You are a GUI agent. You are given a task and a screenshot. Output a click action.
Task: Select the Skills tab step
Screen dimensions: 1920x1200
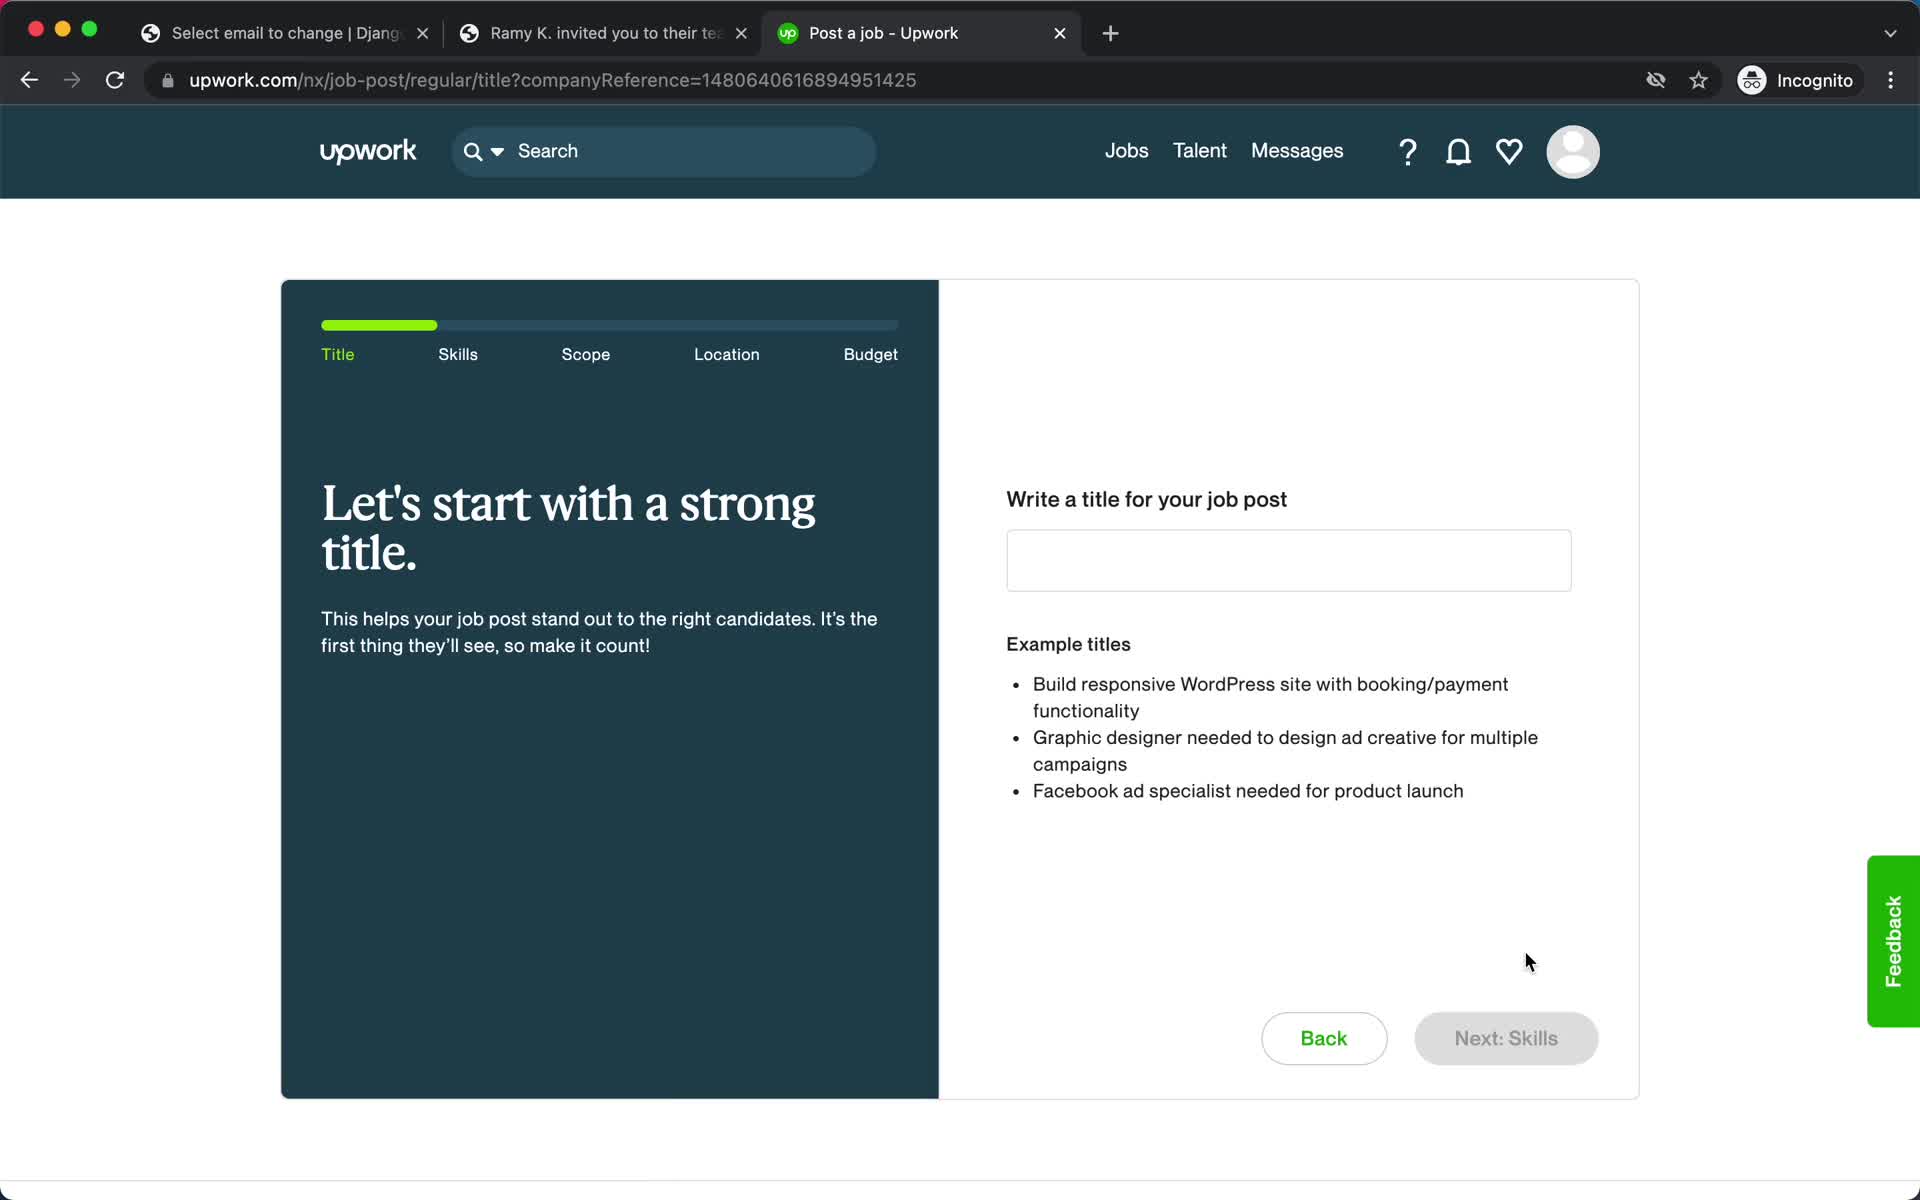click(459, 354)
